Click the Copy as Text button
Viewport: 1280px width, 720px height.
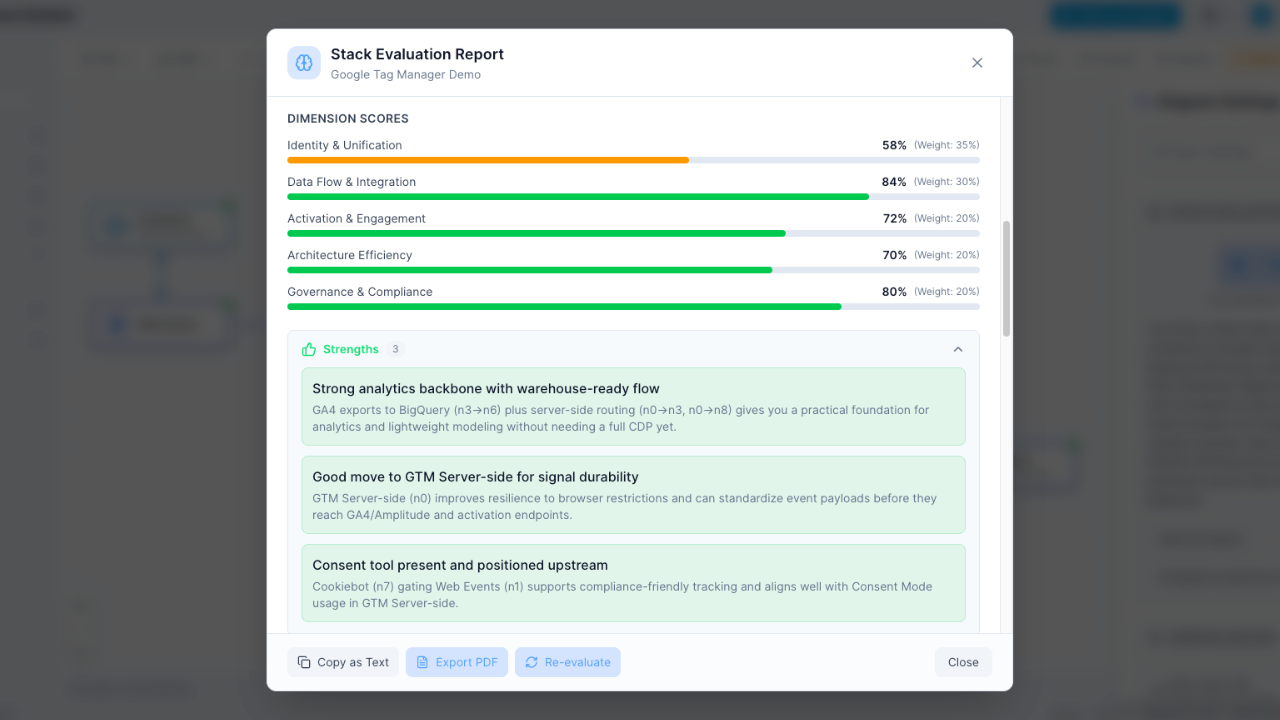tap(343, 662)
